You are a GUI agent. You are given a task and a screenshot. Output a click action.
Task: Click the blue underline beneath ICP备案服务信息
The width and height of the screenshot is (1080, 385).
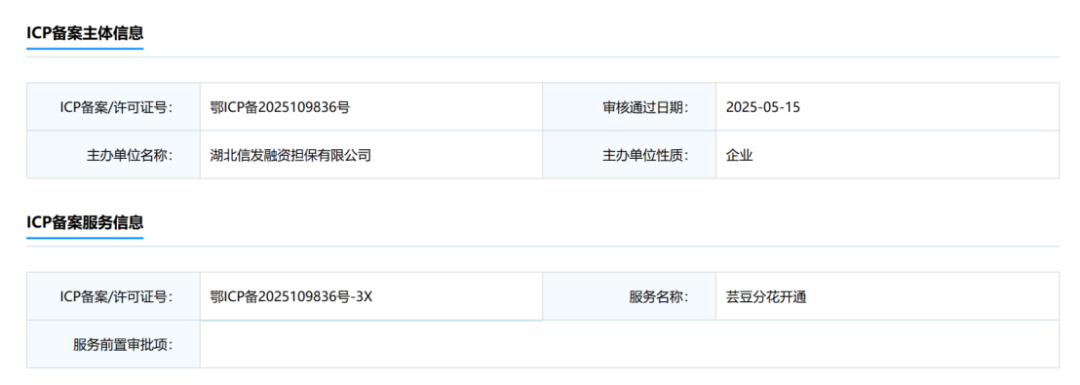click(85, 238)
